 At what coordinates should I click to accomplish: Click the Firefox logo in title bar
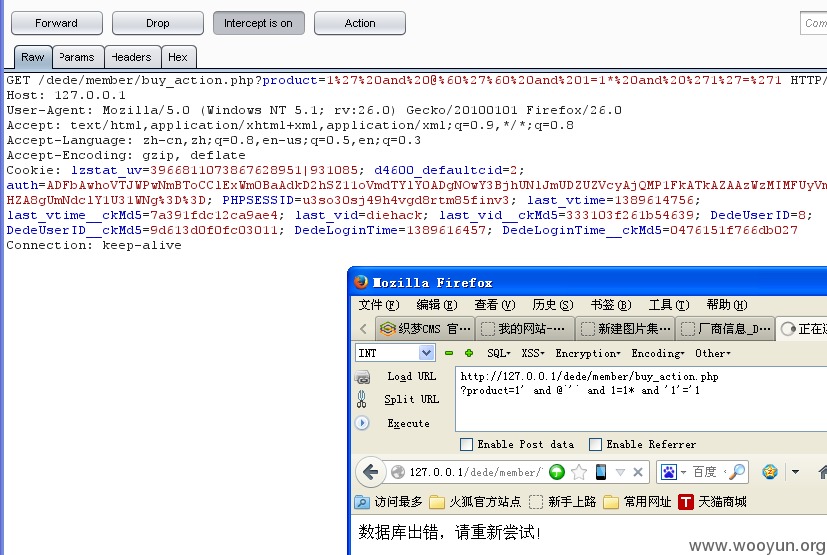tap(361, 282)
